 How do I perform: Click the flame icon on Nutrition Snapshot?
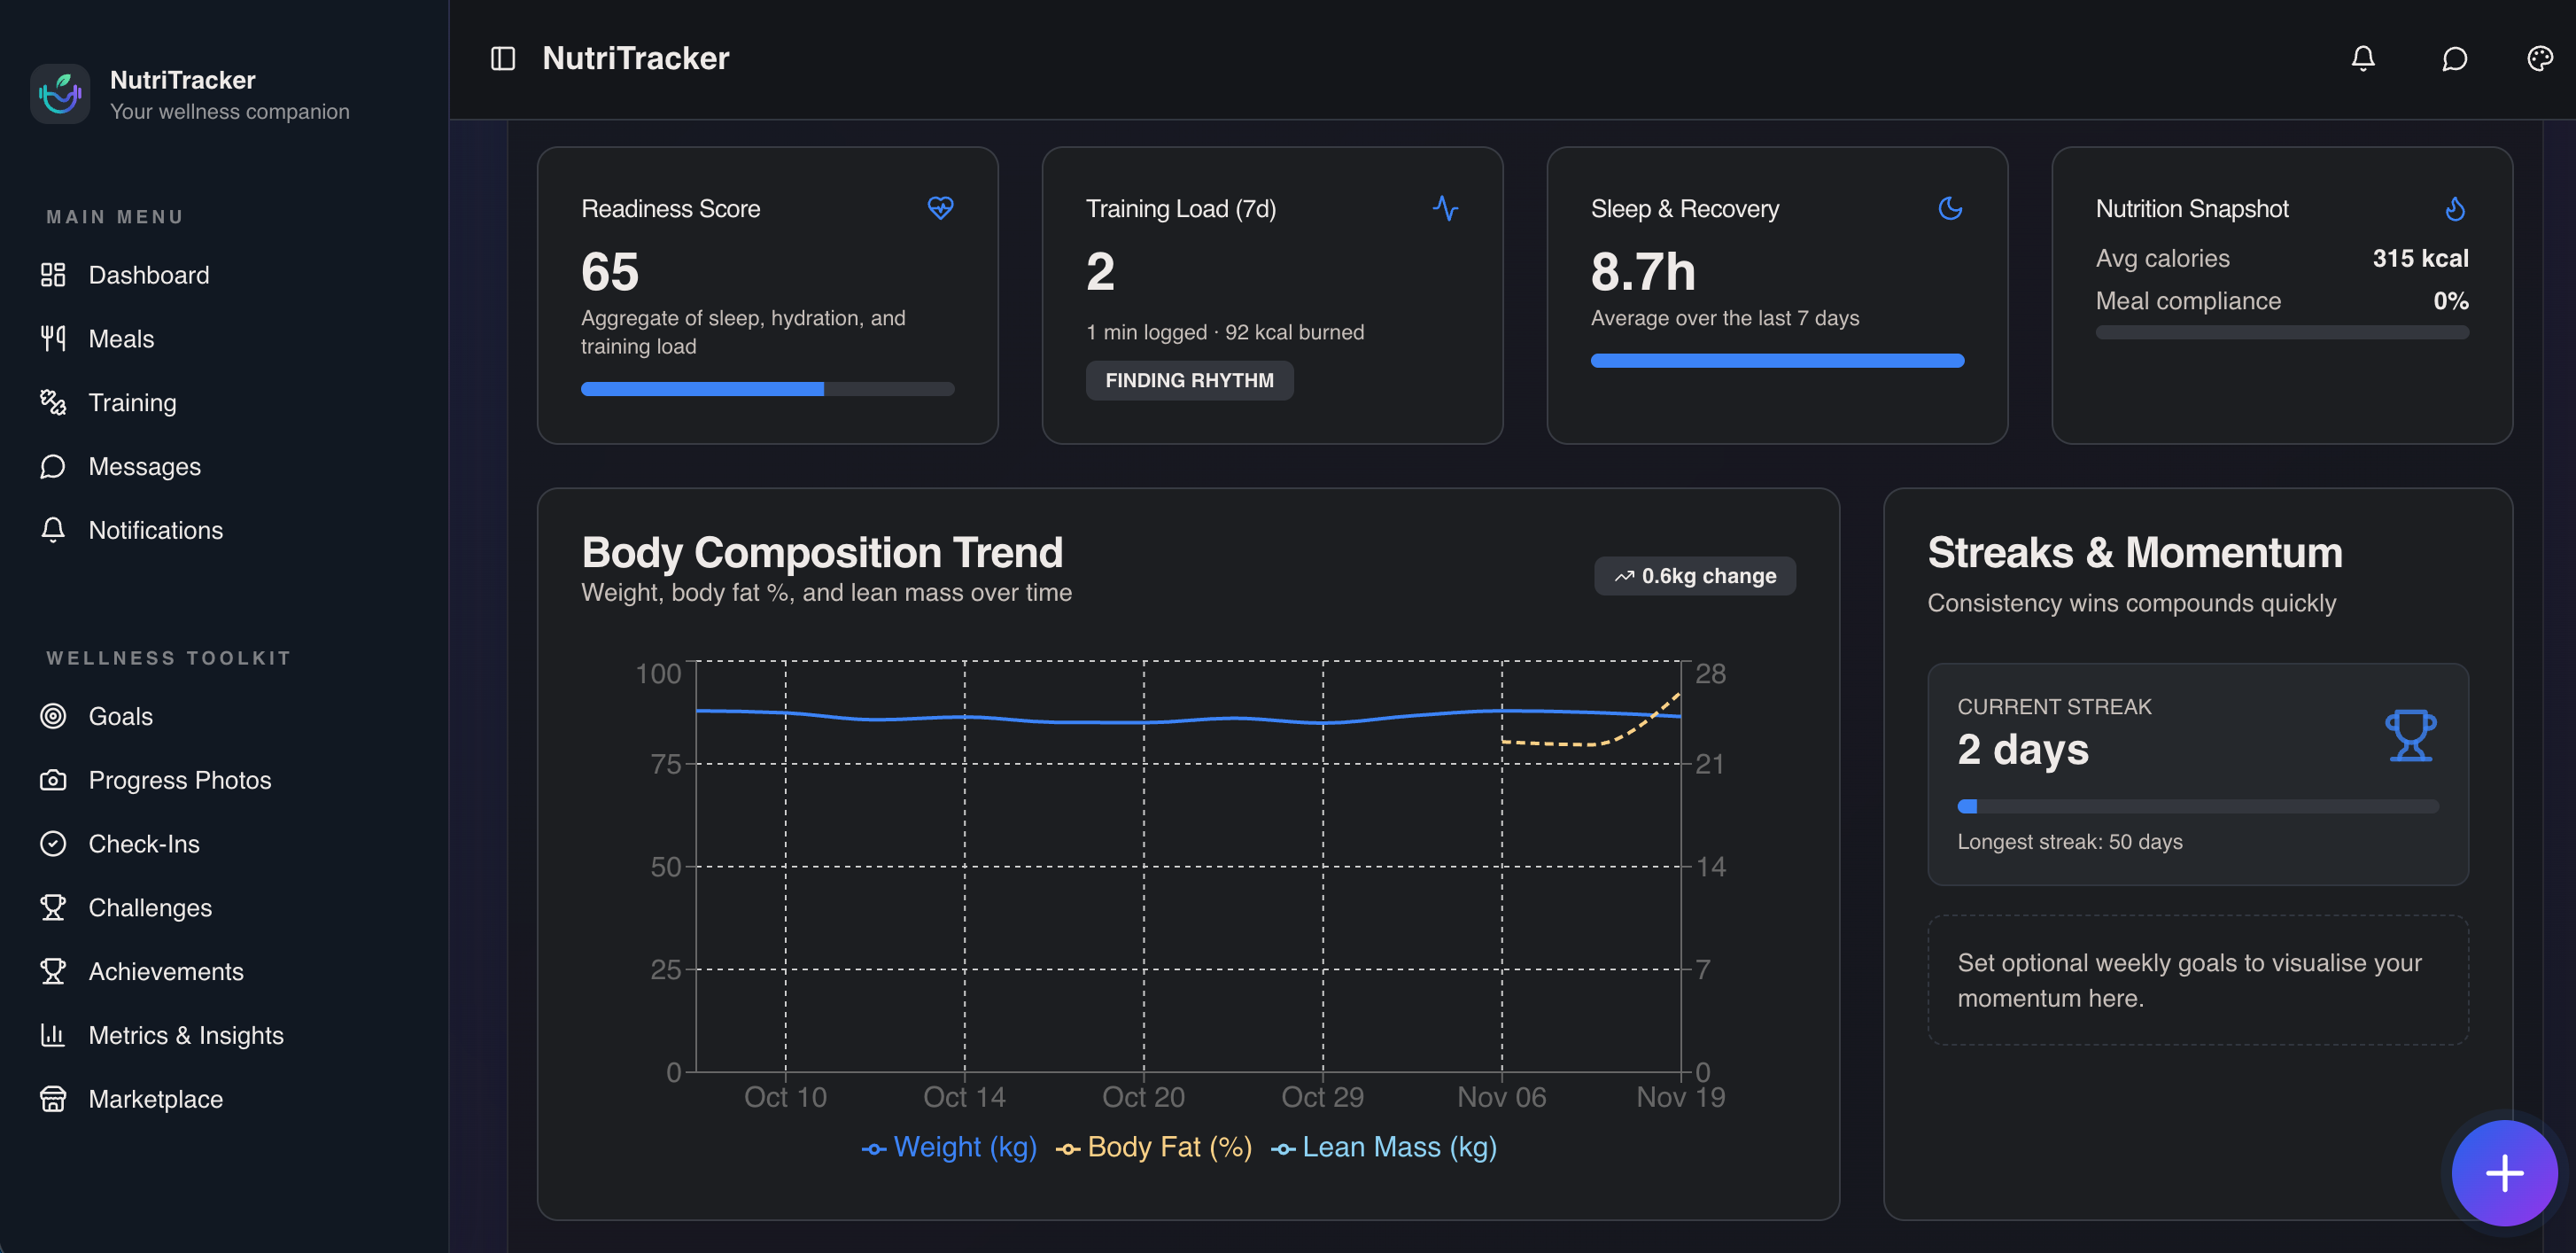click(2454, 208)
